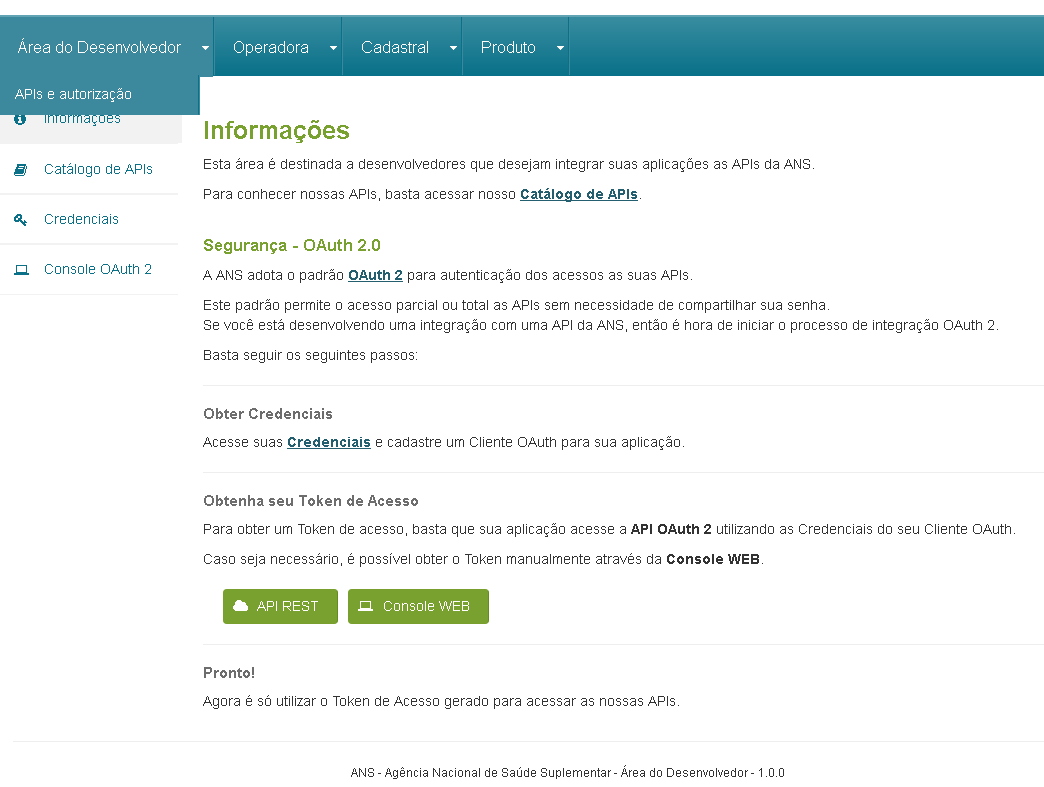The height and width of the screenshot is (787, 1044).
Task: Expand the Cadastral dropdown arrow
Action: click(x=452, y=46)
